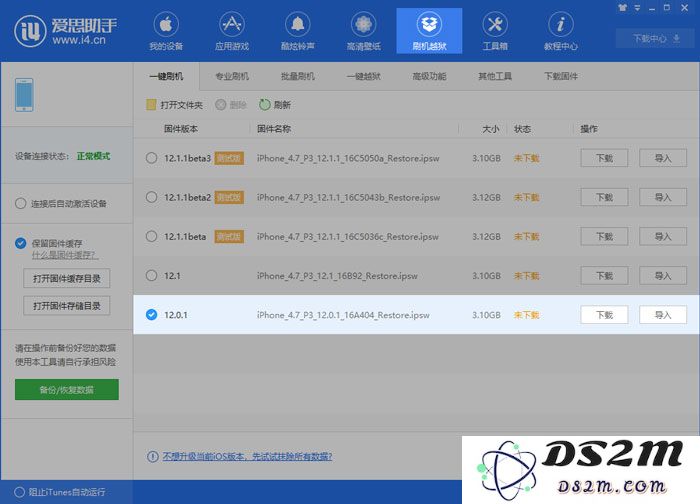Import firmware for 12.1.1beta3 row
This screenshot has width=700, height=504.
(663, 158)
